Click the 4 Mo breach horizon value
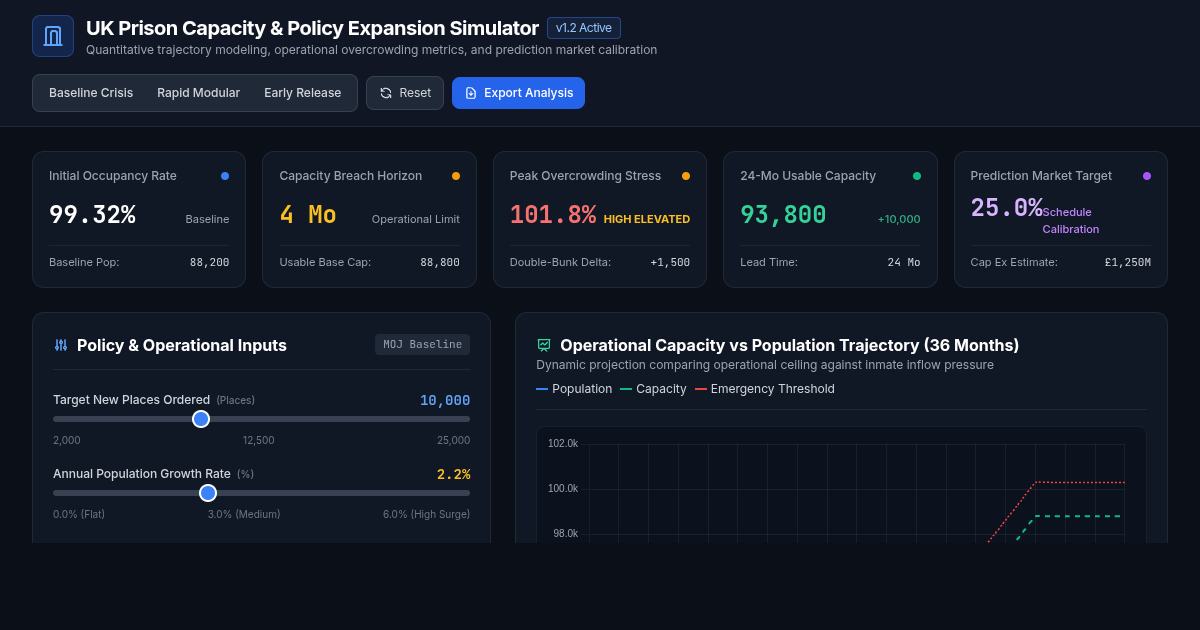 point(308,215)
